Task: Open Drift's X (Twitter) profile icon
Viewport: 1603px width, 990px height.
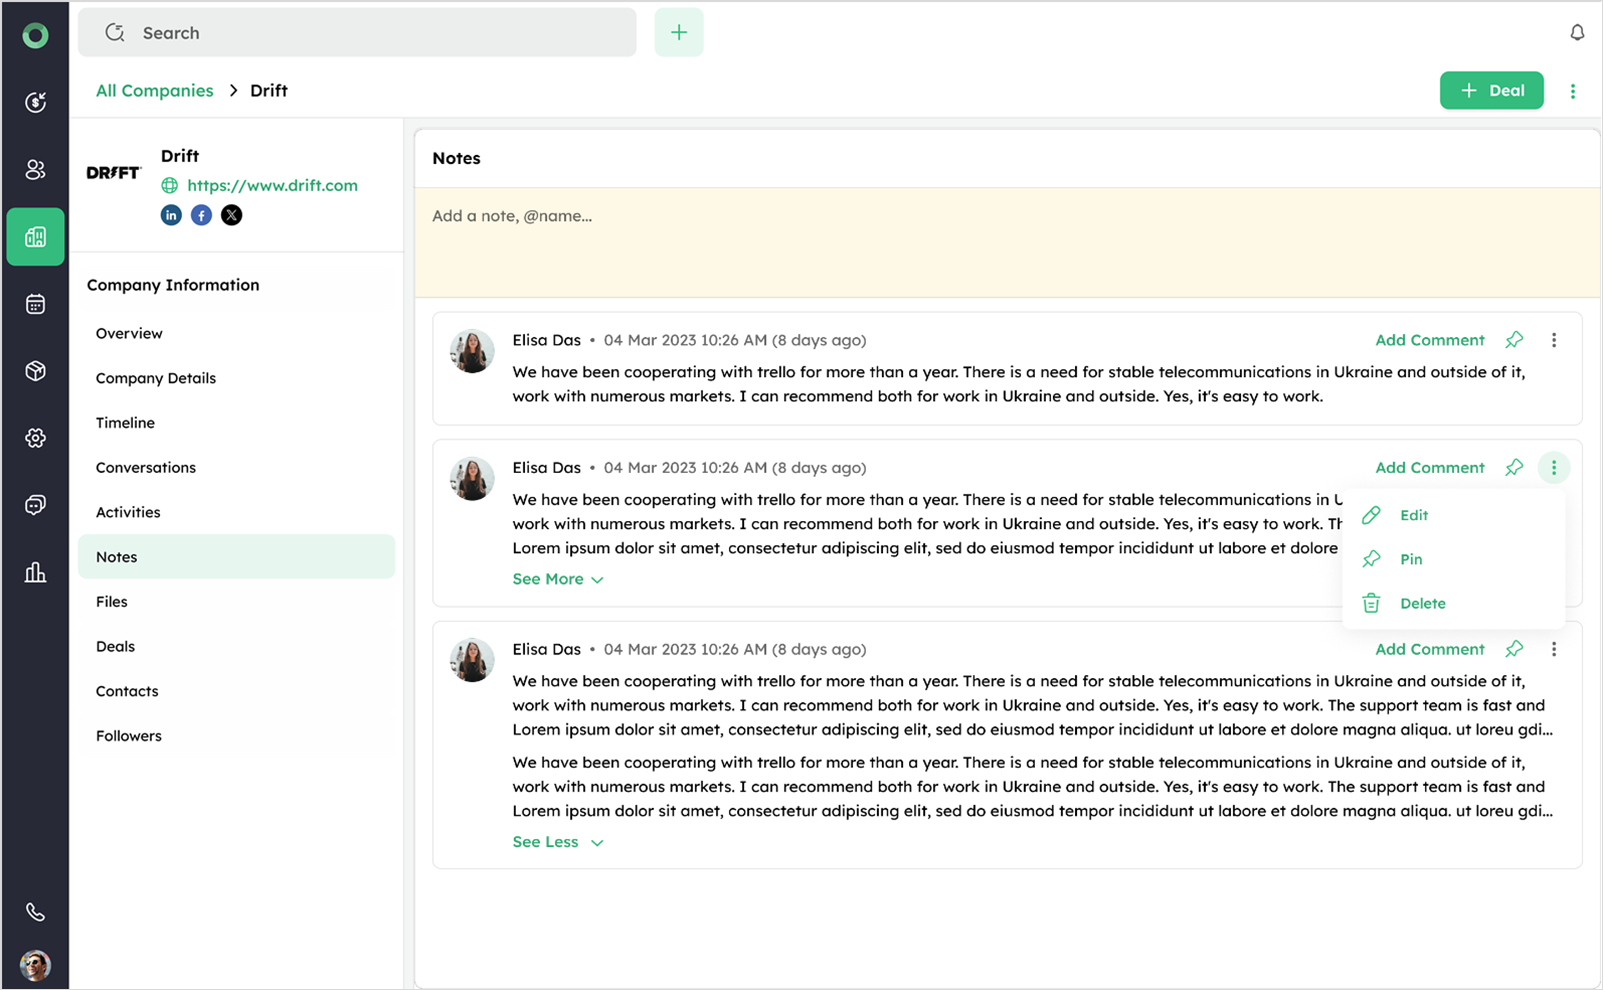Action: click(x=231, y=215)
